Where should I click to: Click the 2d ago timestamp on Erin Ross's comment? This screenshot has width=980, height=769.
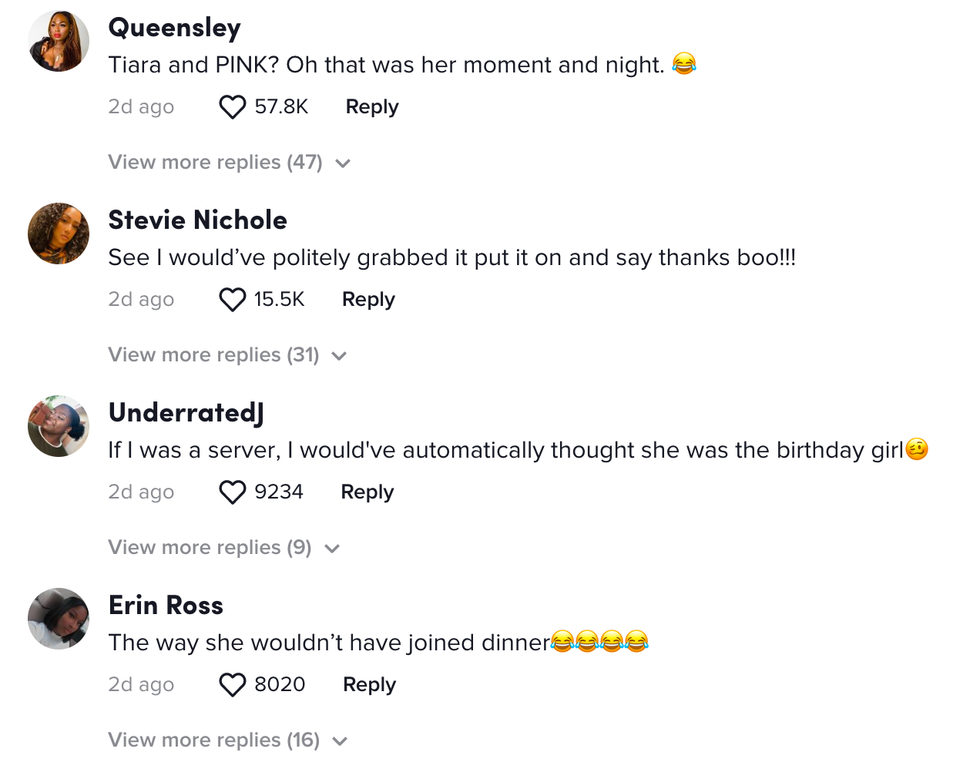pyautogui.click(x=140, y=684)
